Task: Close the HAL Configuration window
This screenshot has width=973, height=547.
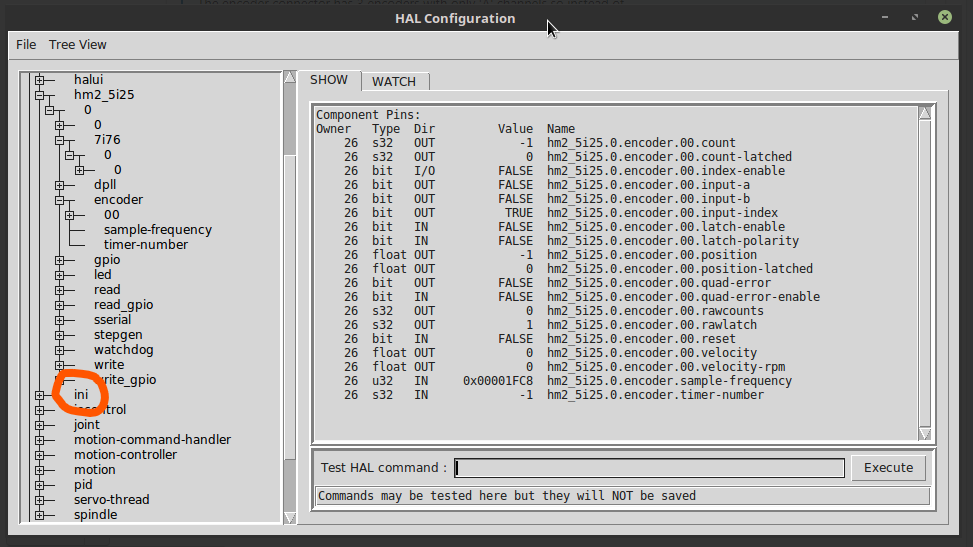Action: 945,18
